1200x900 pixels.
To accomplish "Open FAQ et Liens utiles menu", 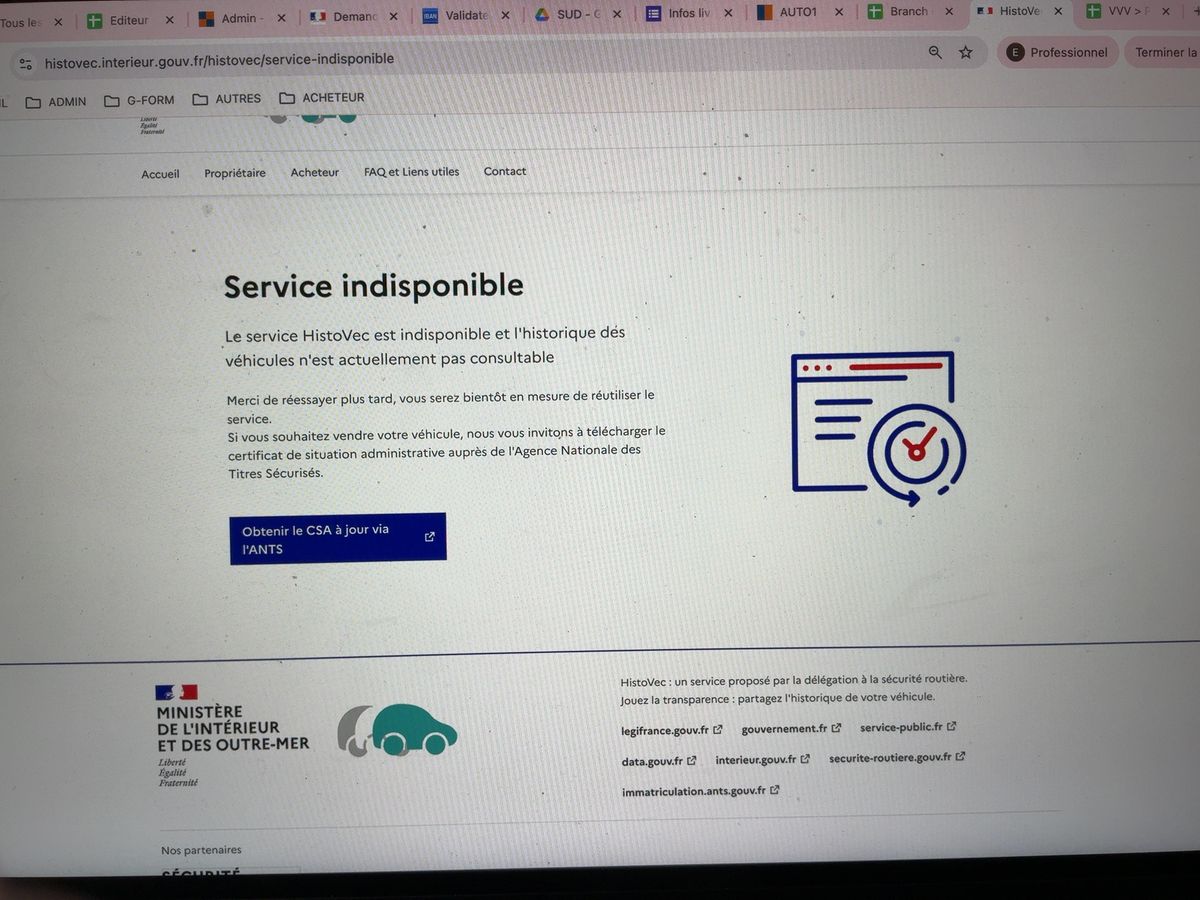I will click(x=411, y=172).
